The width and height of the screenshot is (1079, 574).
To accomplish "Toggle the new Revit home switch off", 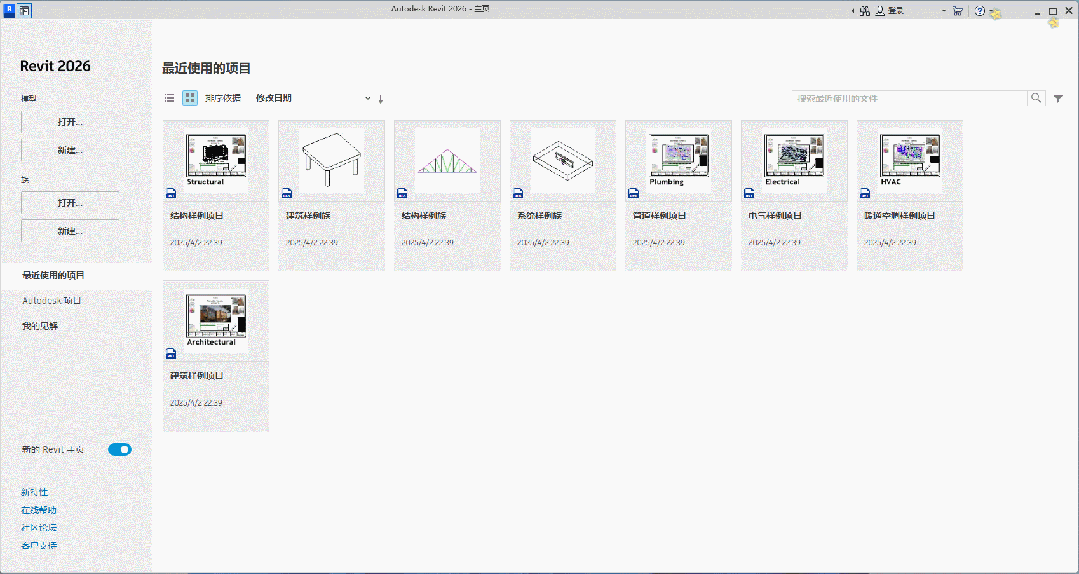I will coord(120,449).
